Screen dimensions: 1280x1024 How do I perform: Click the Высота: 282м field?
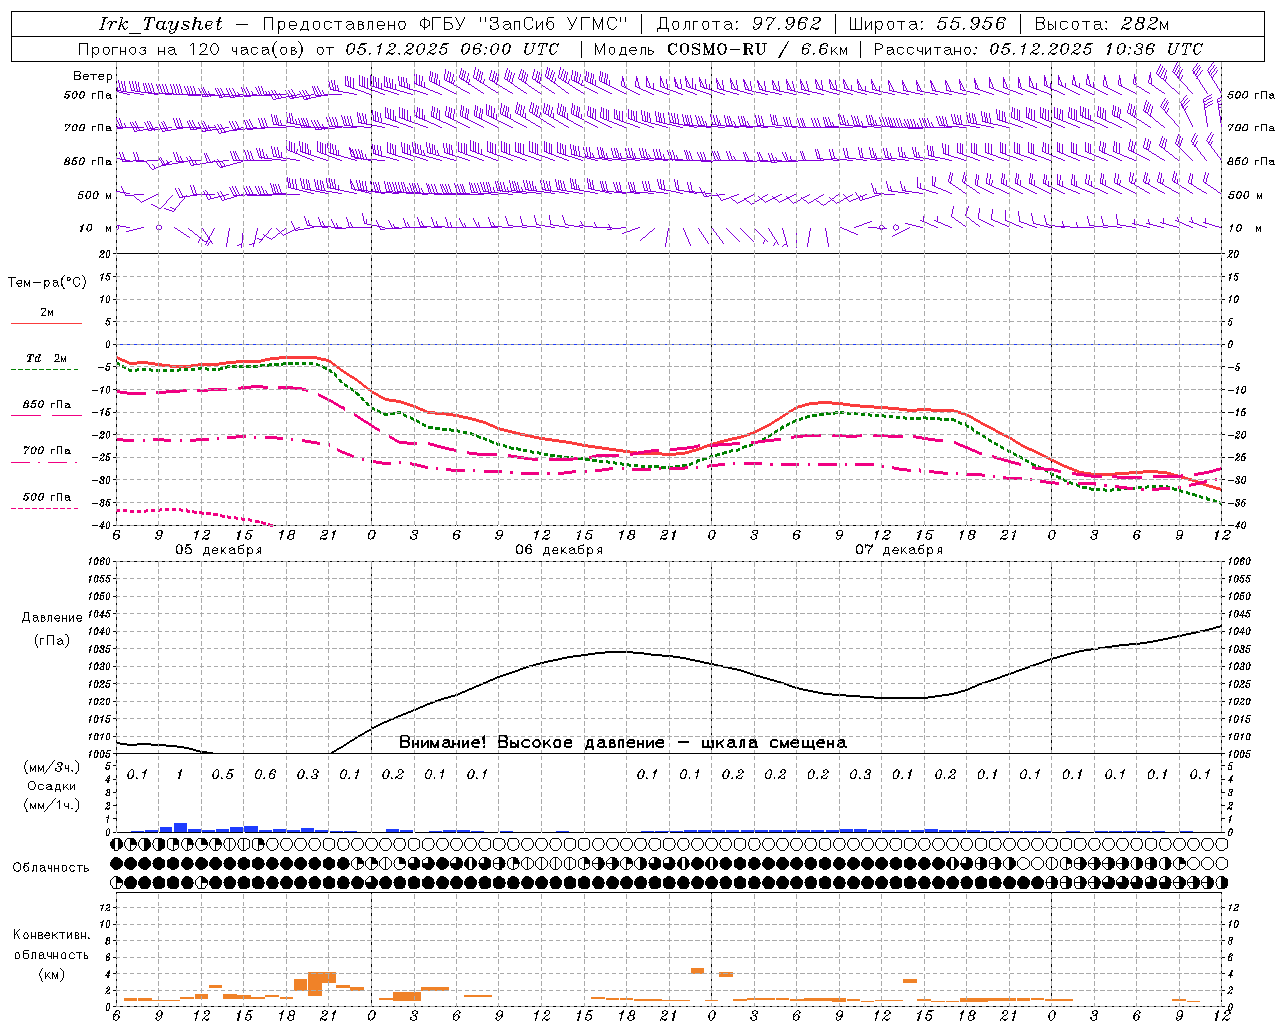pyautogui.click(x=1102, y=24)
